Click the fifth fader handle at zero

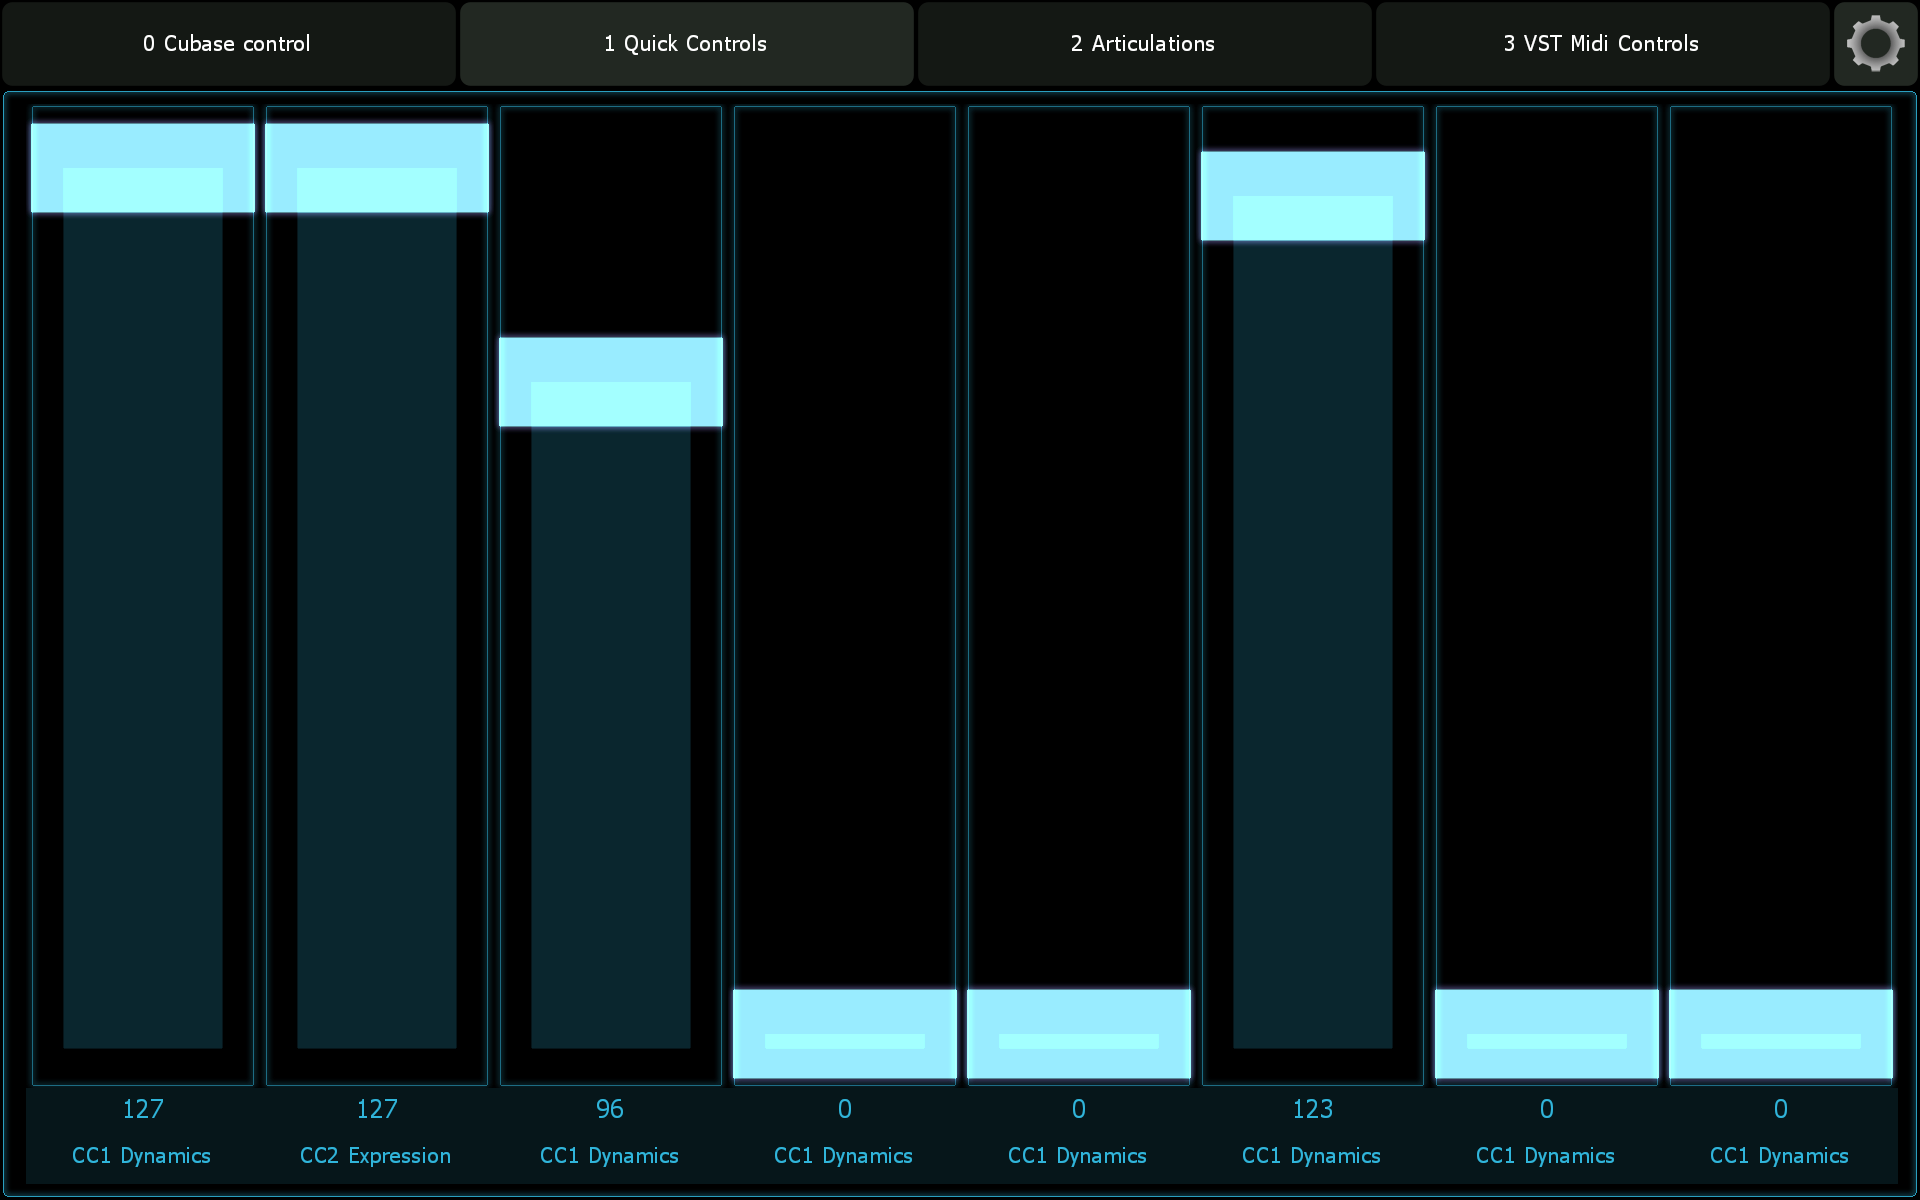[1079, 1034]
